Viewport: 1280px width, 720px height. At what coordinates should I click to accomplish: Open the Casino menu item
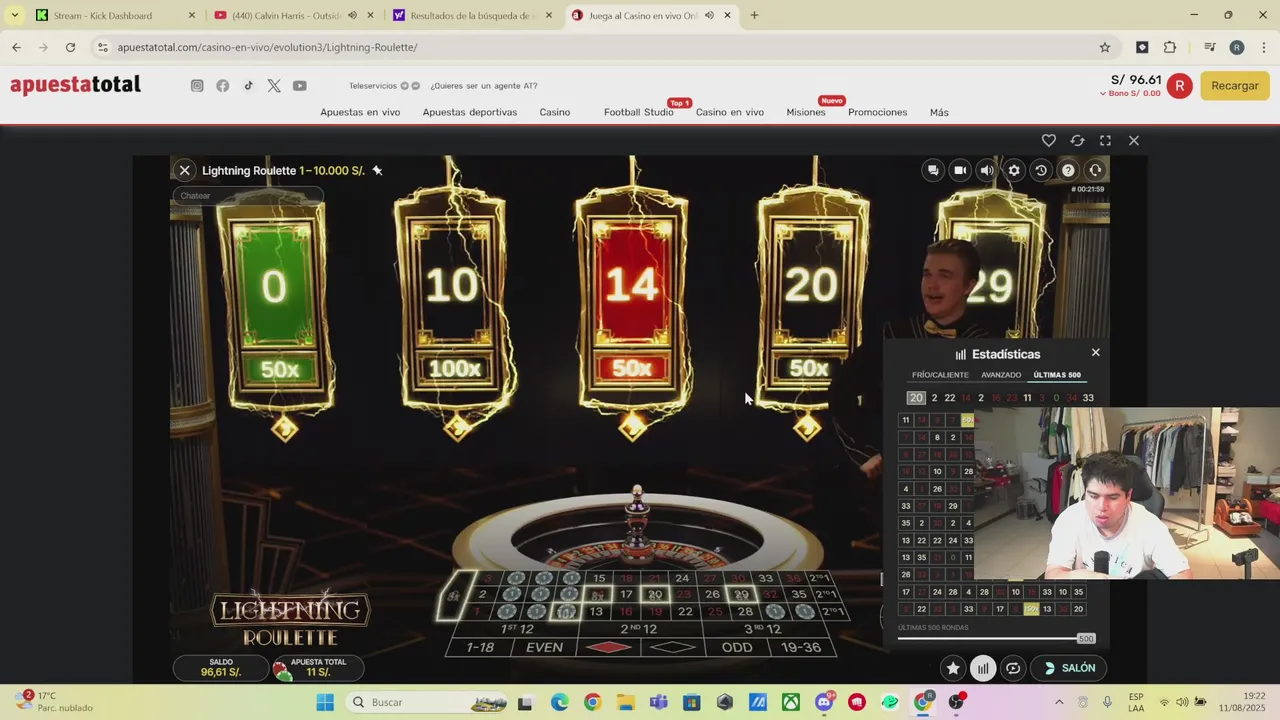pyautogui.click(x=555, y=112)
